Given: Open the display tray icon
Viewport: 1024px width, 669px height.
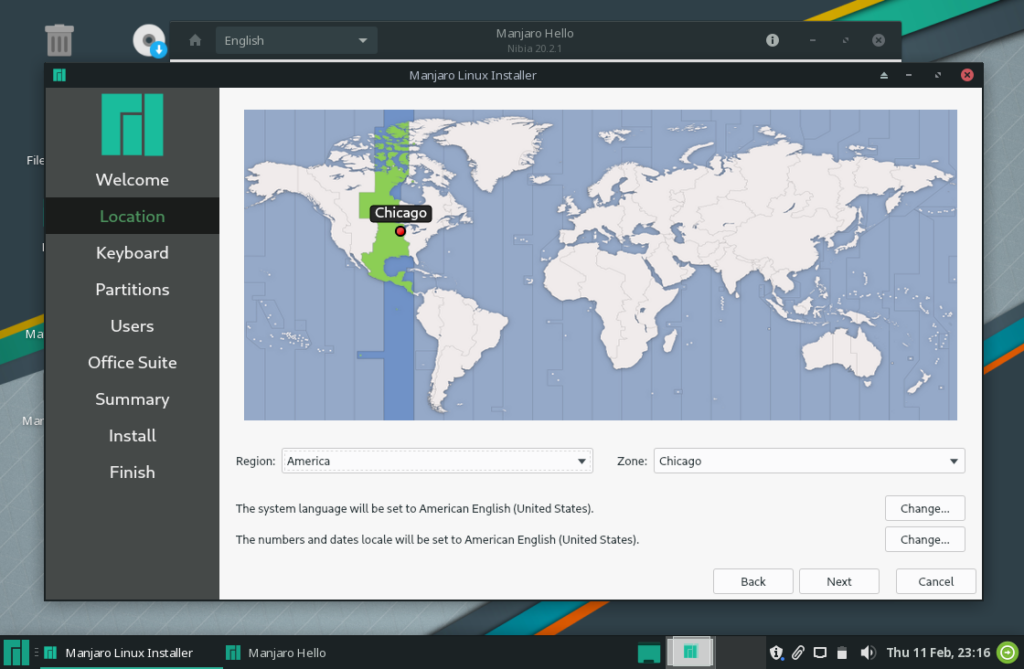Looking at the screenshot, I should pyautogui.click(x=820, y=653).
